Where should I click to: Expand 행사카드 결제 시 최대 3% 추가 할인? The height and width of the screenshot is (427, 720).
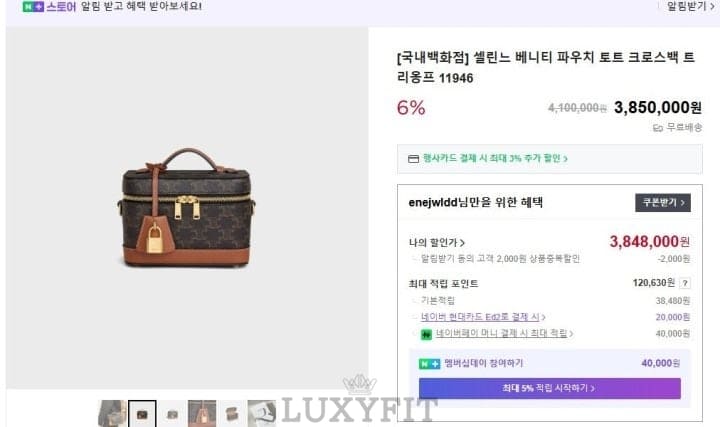(x=495, y=158)
